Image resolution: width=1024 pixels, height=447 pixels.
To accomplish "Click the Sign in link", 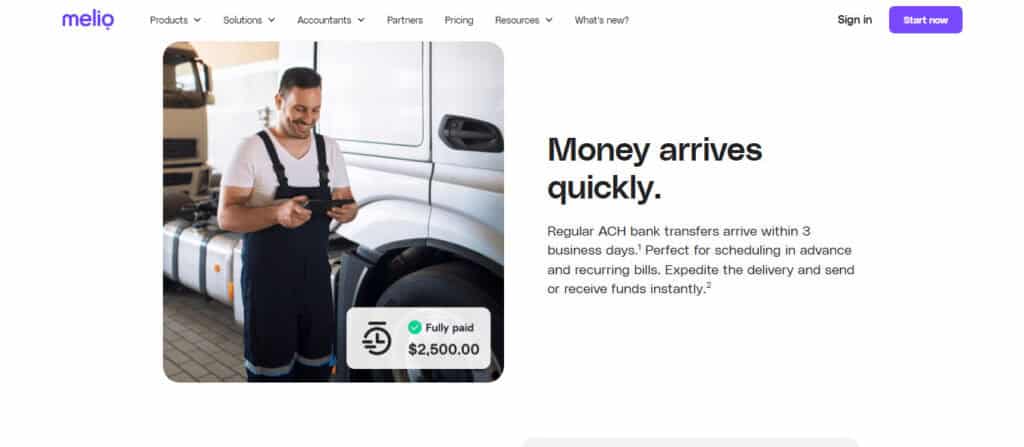I will (855, 20).
